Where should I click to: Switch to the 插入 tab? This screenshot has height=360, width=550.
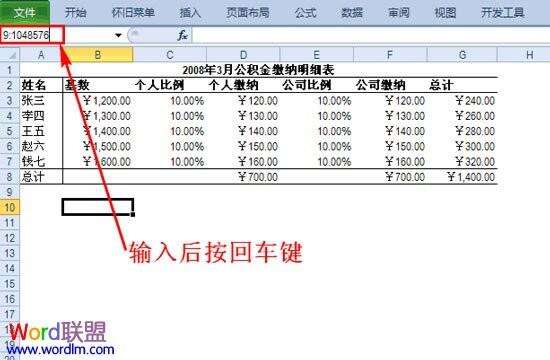(x=190, y=13)
